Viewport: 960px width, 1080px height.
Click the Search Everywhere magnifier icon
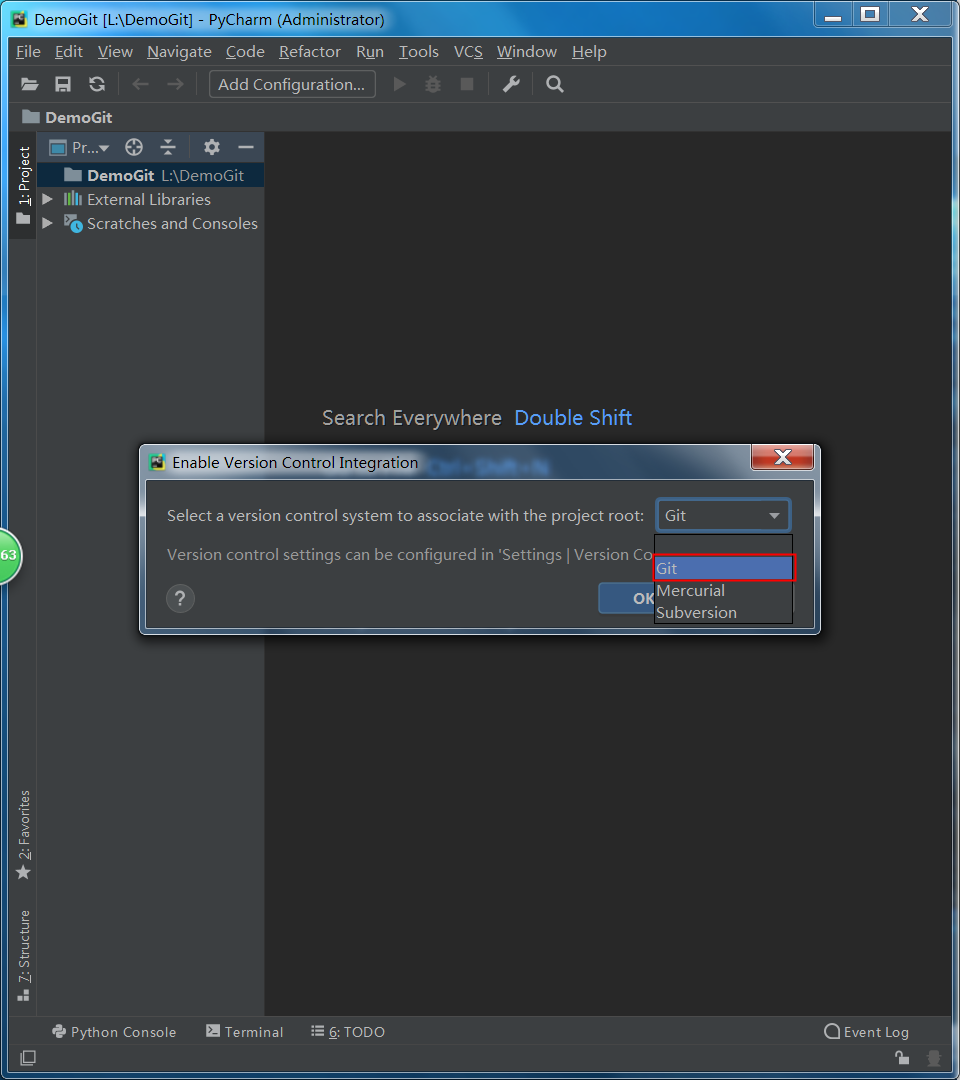tap(554, 84)
